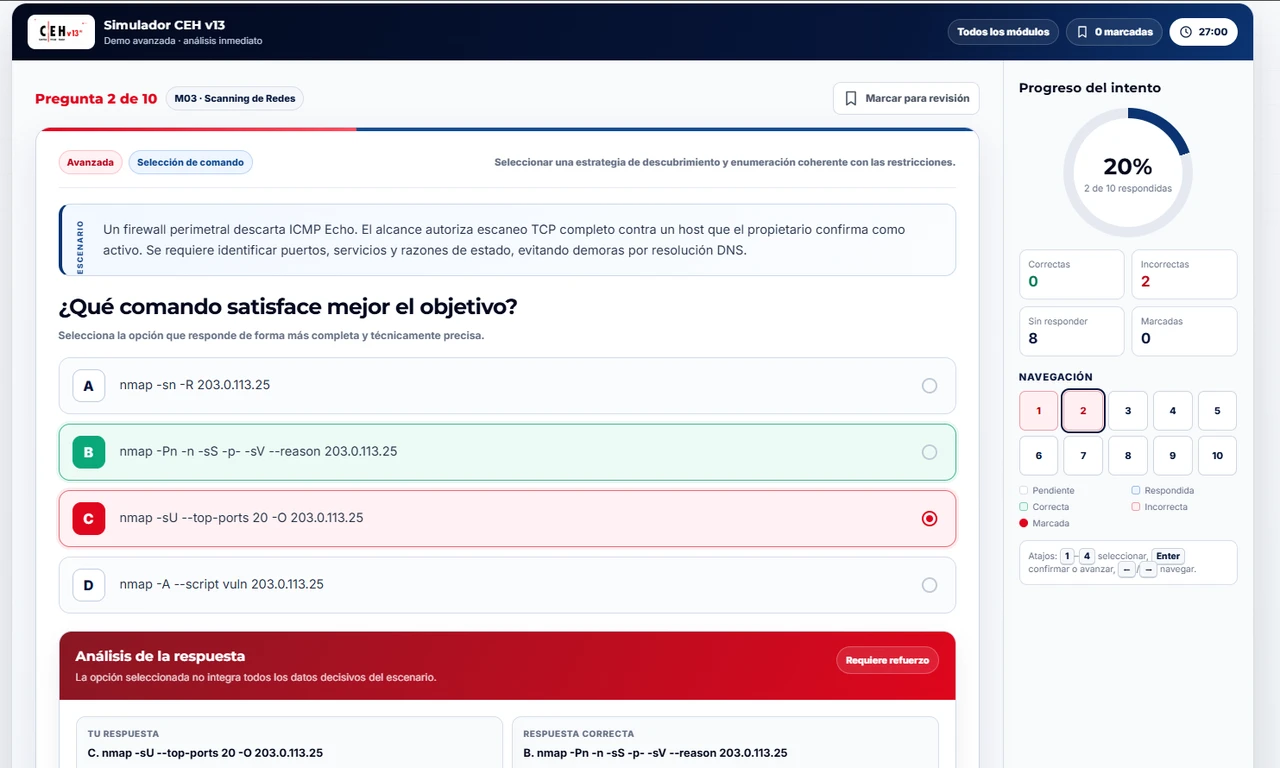The image size is (1280, 768).
Task: Go to question 8 in navigation
Action: tap(1128, 455)
